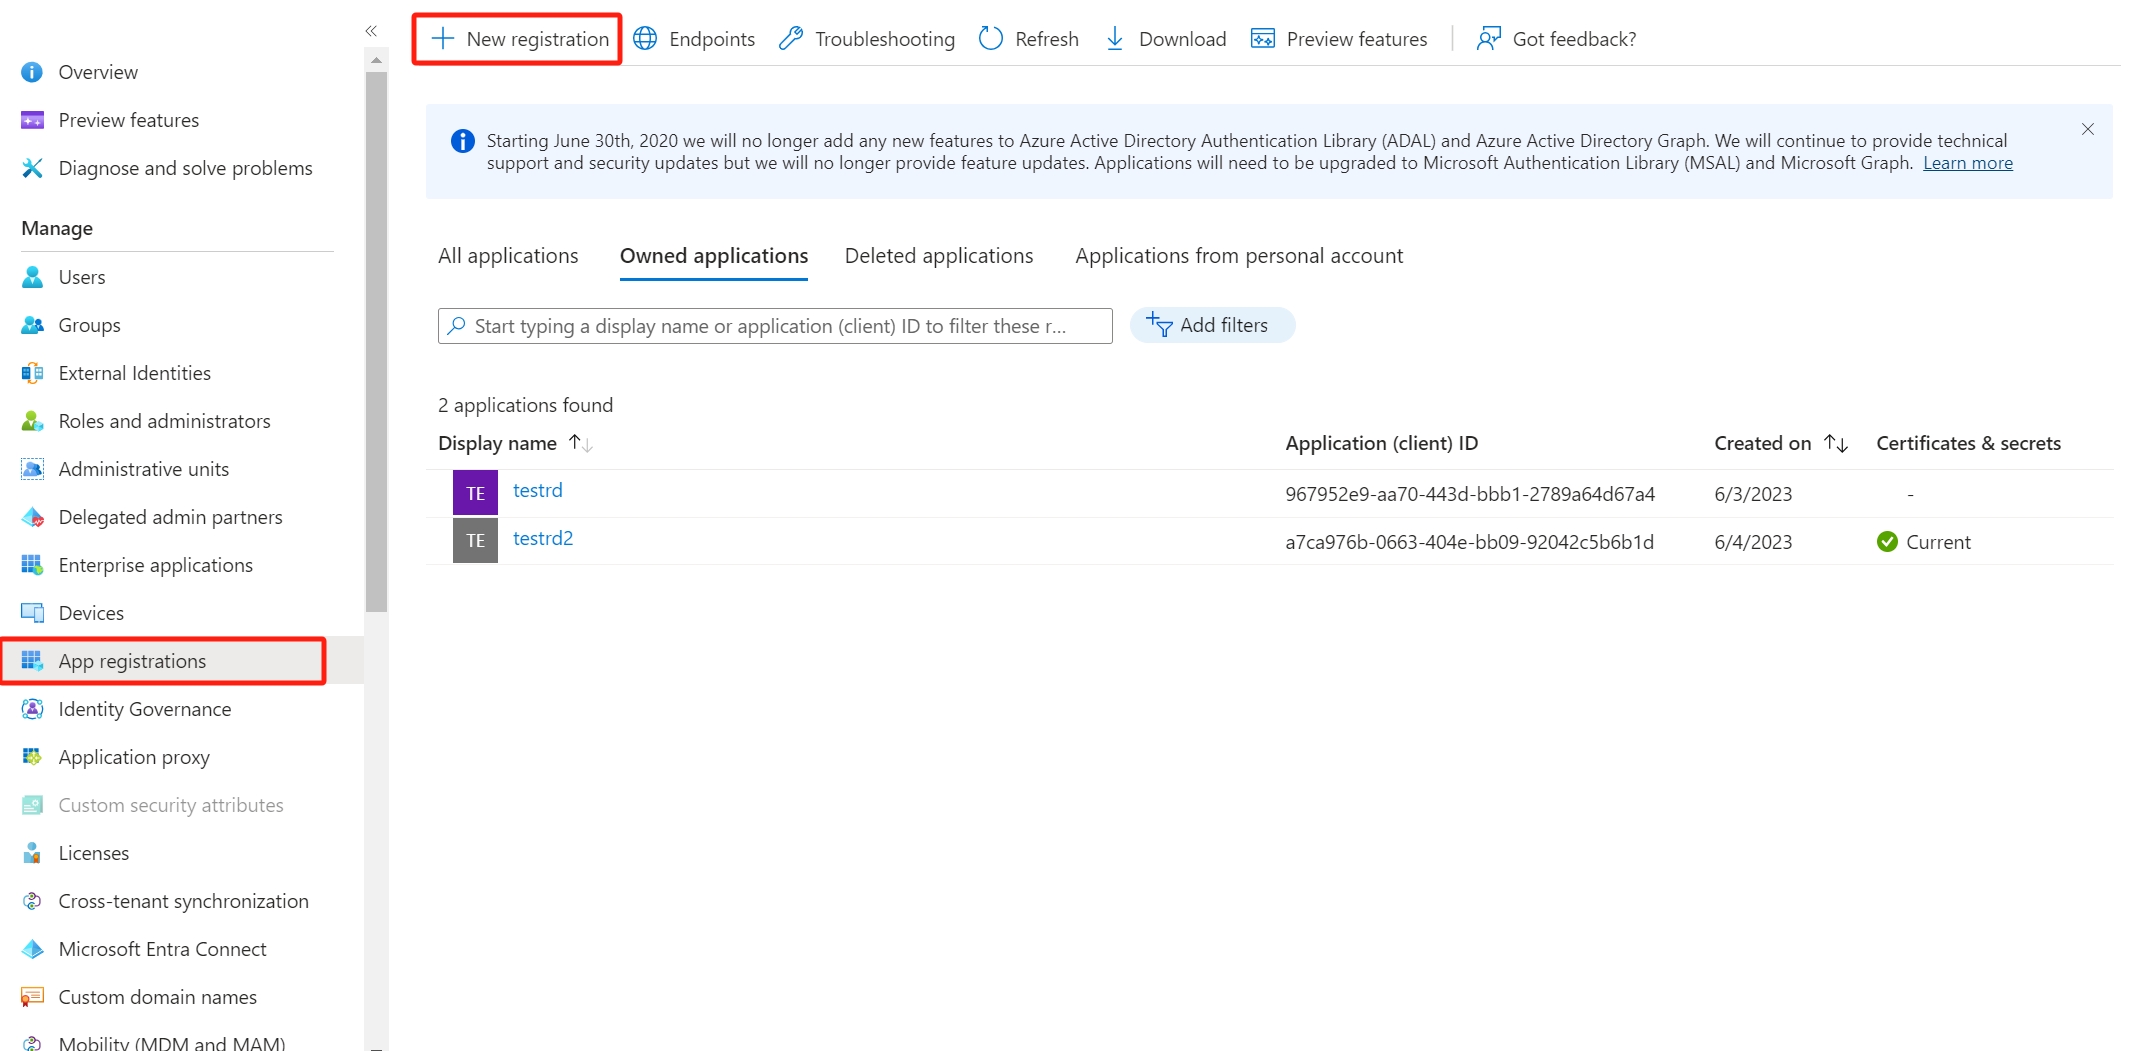Open Mobility (MDM and MAM) item
2151x1051 pixels.
(x=172, y=1042)
